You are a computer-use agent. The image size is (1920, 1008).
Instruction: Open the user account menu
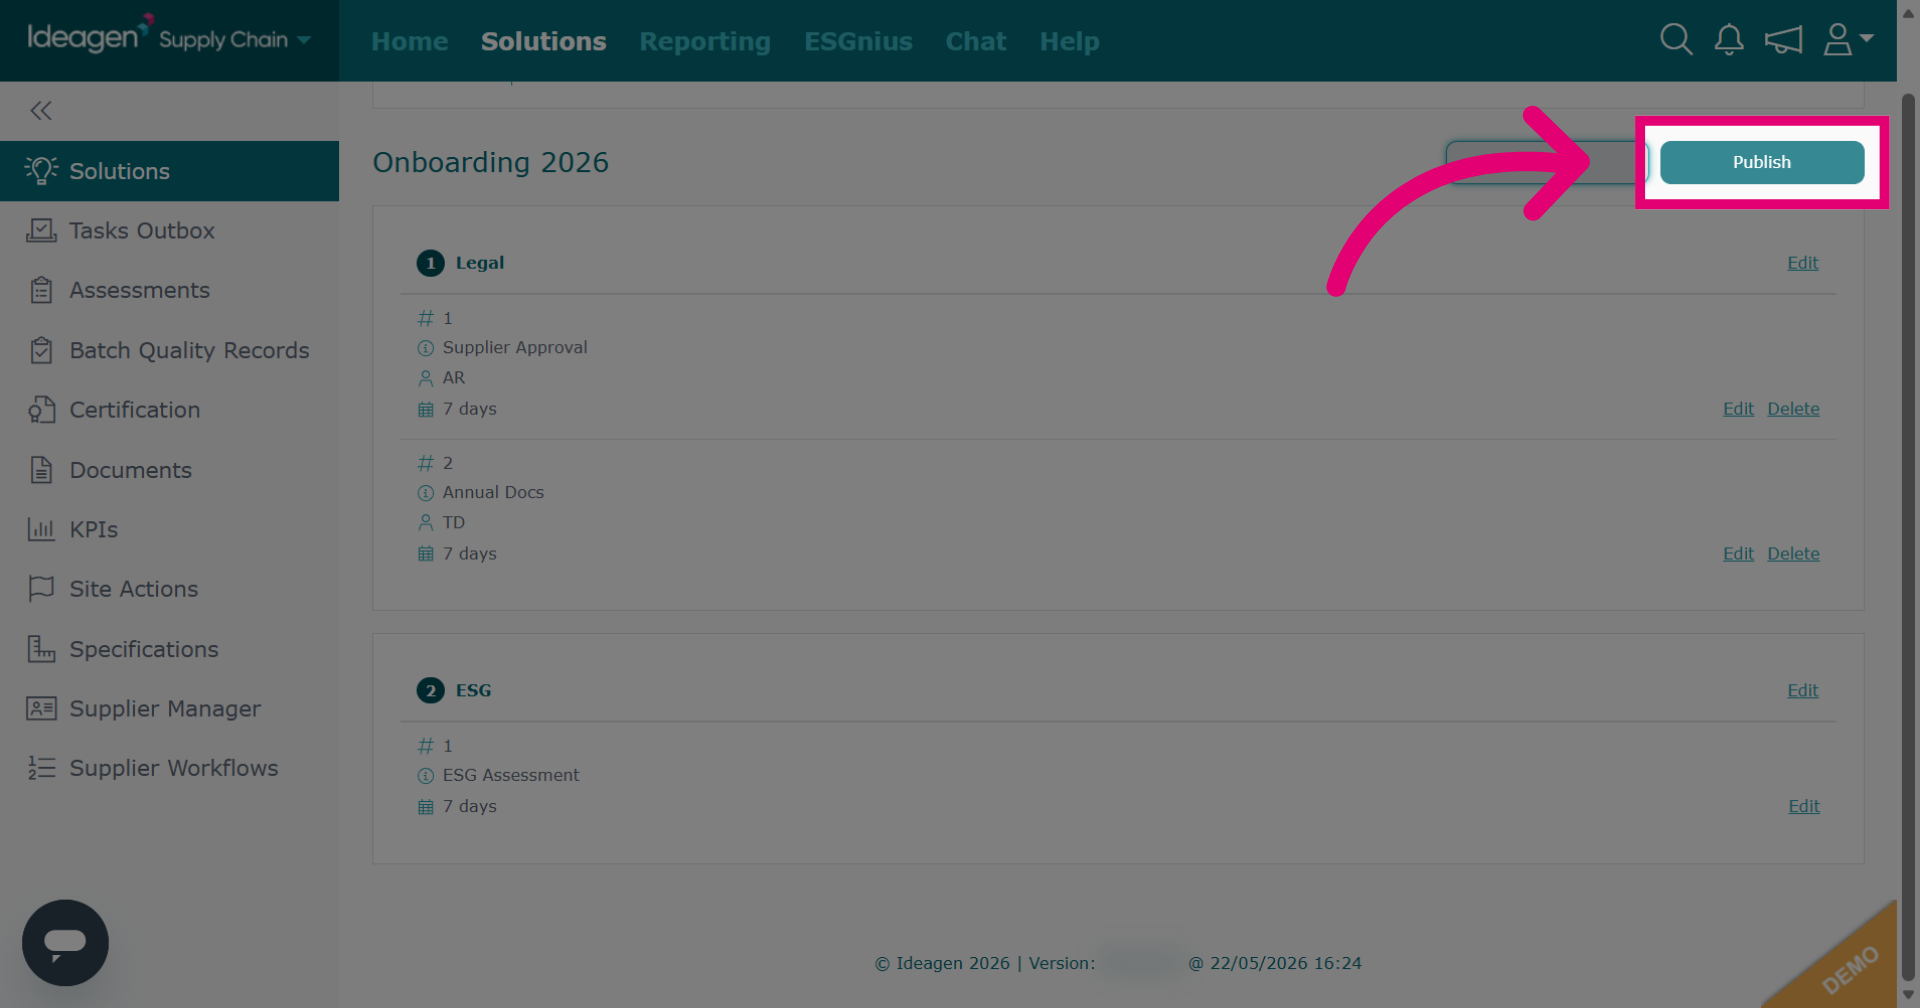1848,40
